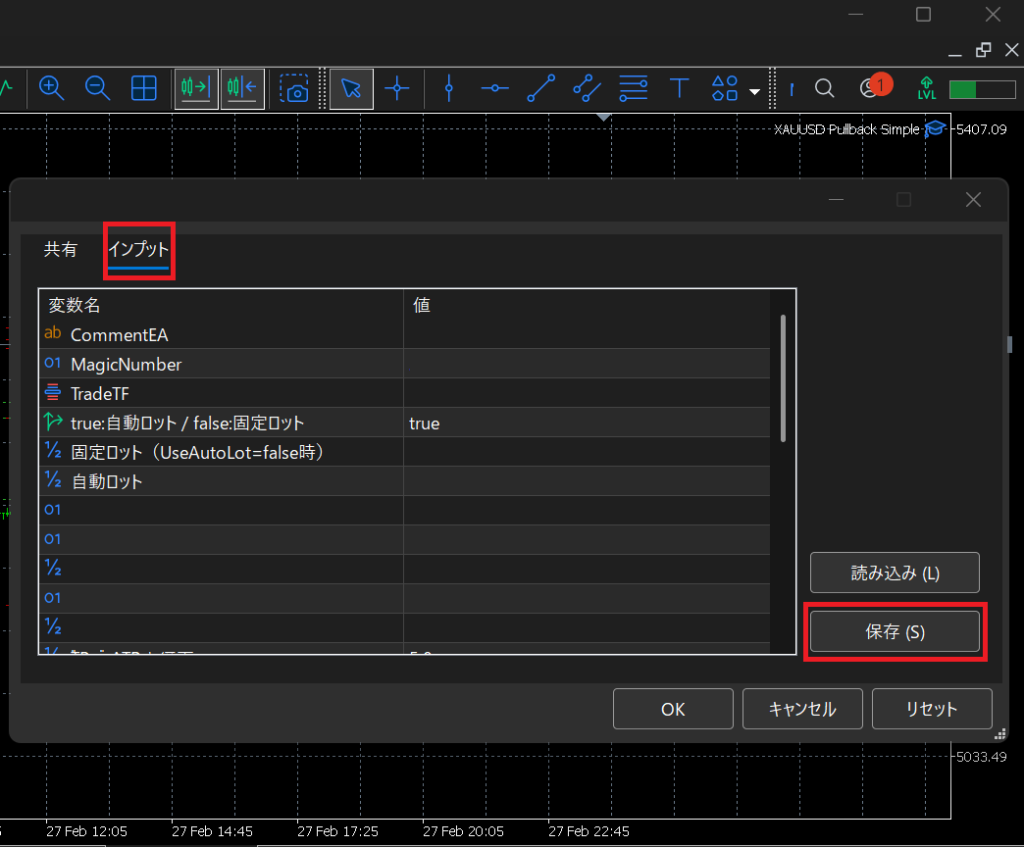Image resolution: width=1024 pixels, height=847 pixels.
Task: Expand the shapes objects dropdown arrow
Action: click(754, 93)
